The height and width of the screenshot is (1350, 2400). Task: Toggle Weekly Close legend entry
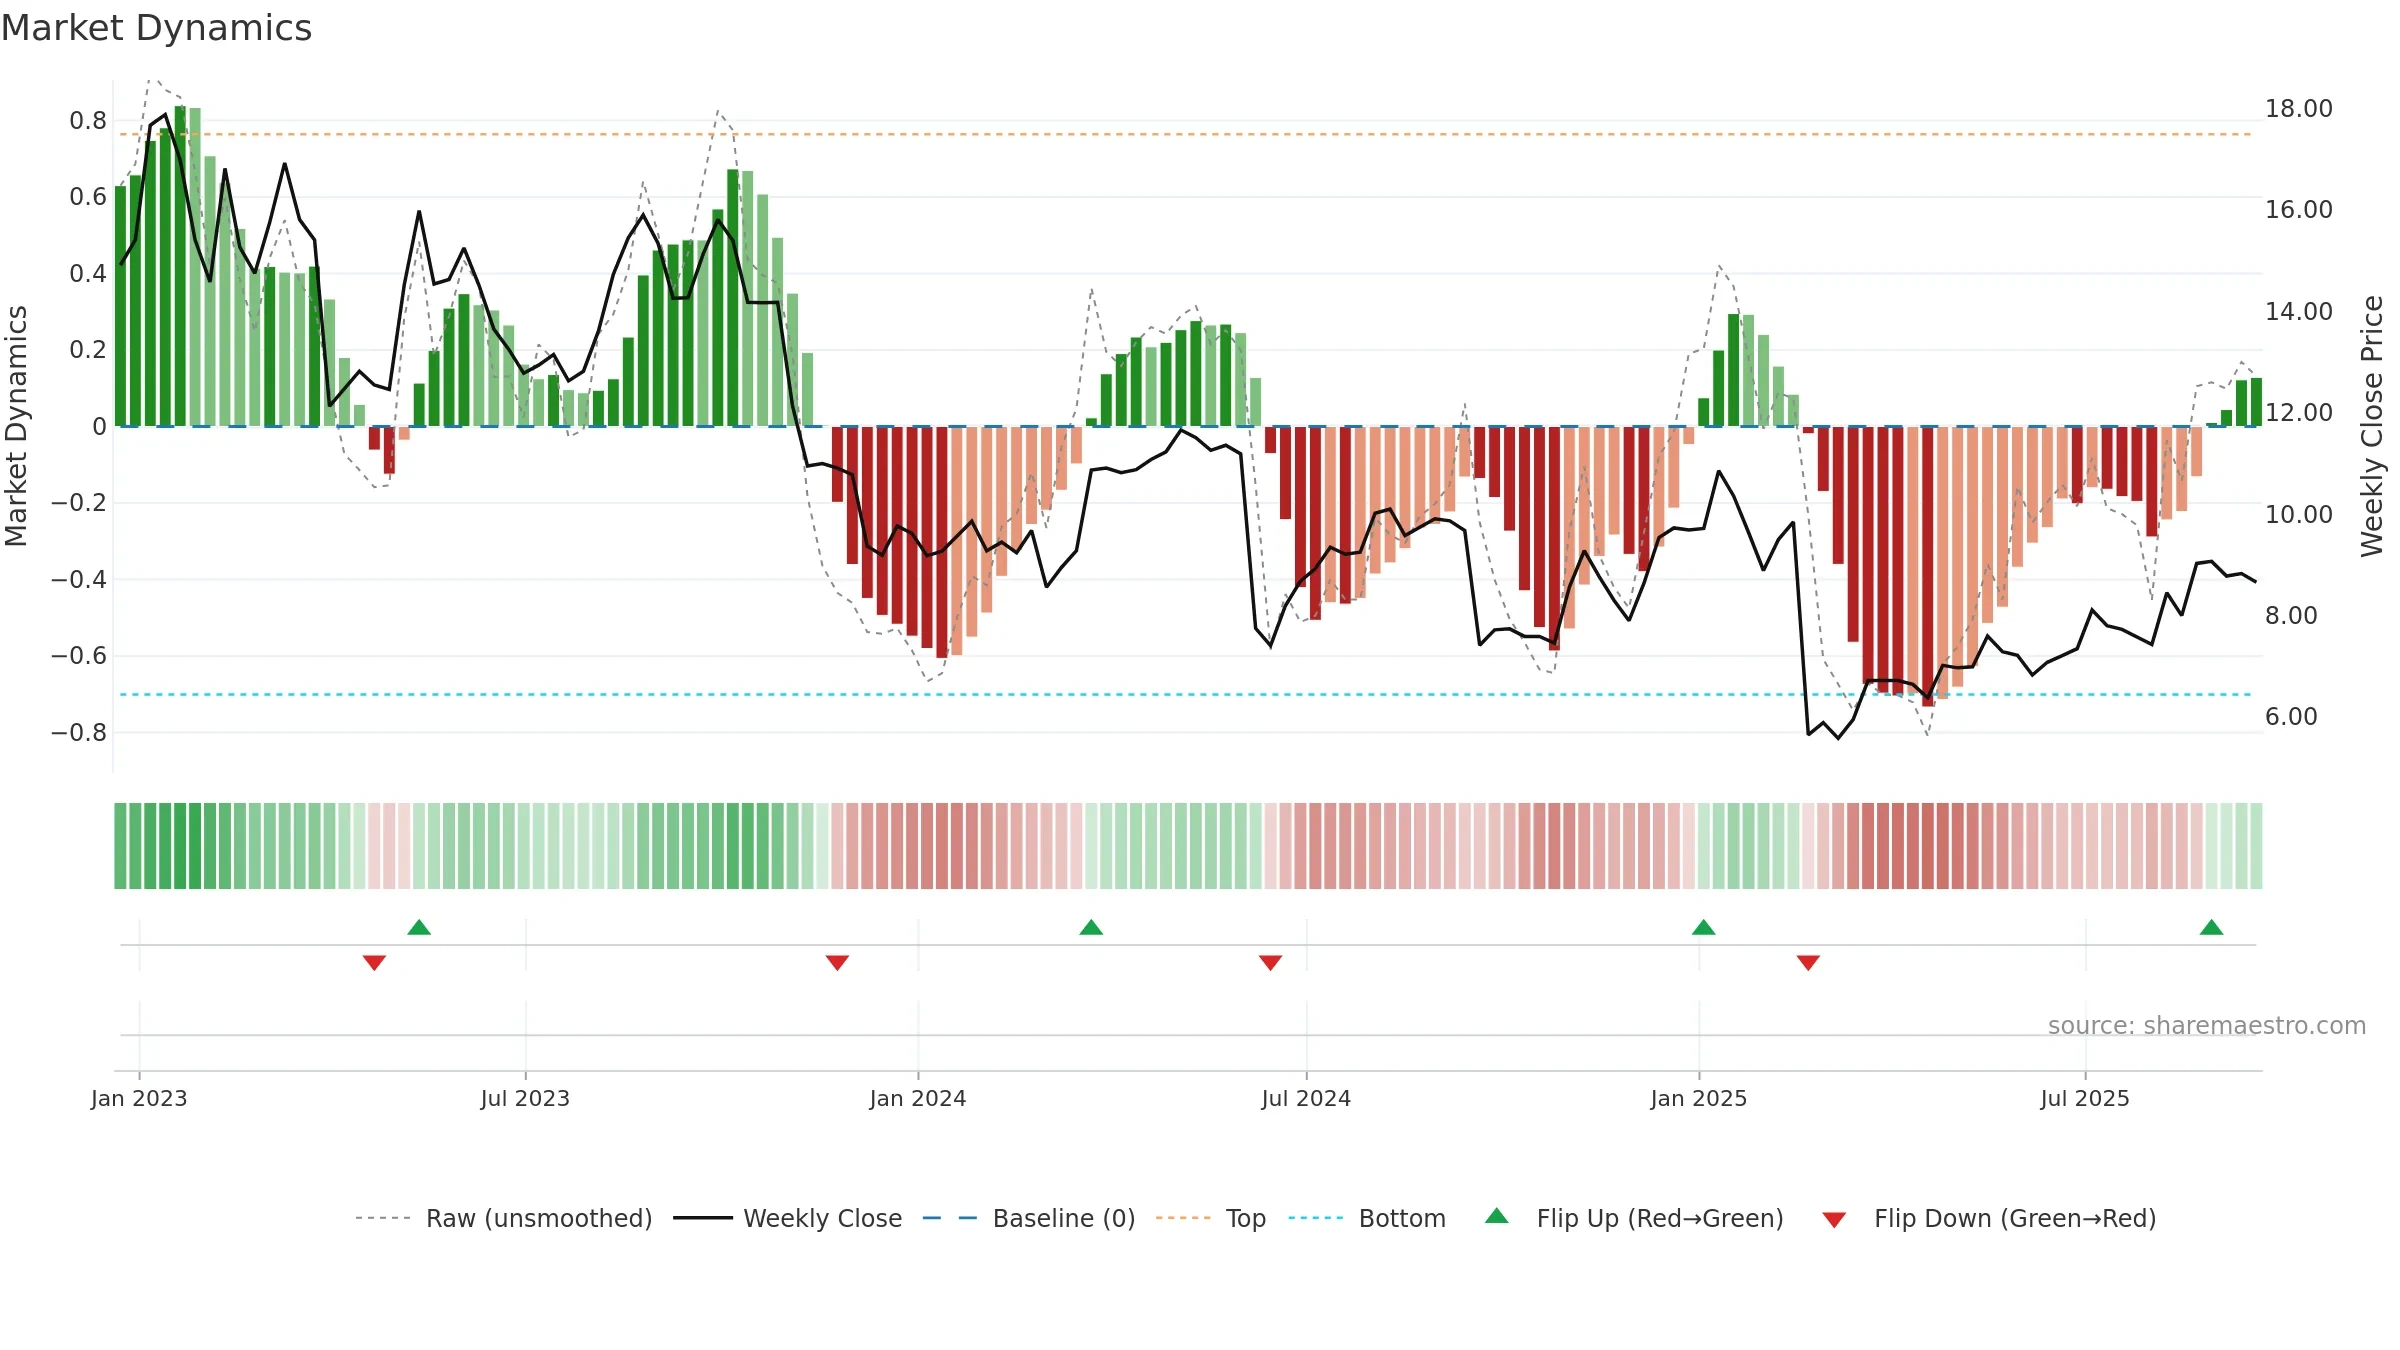tap(787, 1218)
